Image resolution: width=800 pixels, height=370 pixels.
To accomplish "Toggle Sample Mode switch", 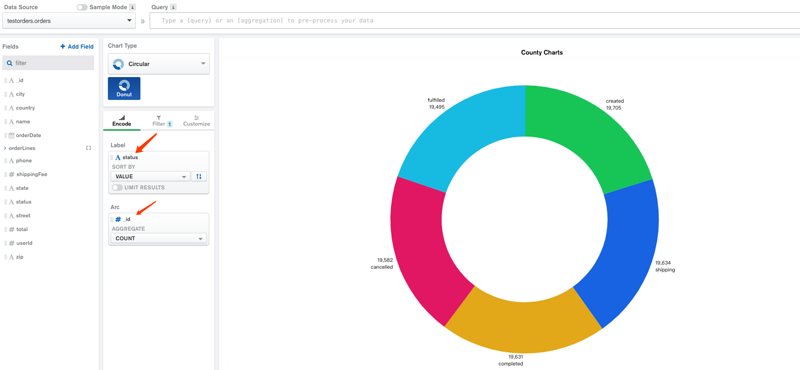I will point(82,7).
